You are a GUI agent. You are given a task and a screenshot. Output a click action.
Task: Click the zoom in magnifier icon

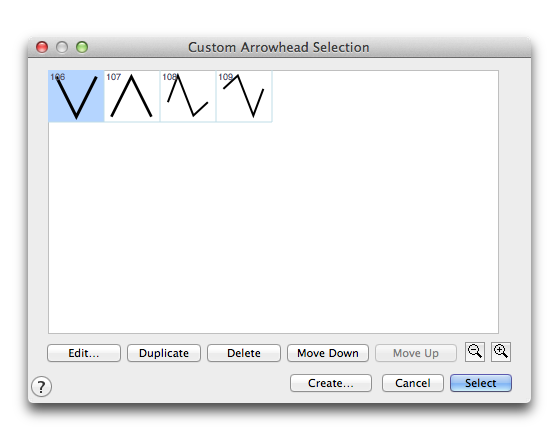tap(501, 352)
